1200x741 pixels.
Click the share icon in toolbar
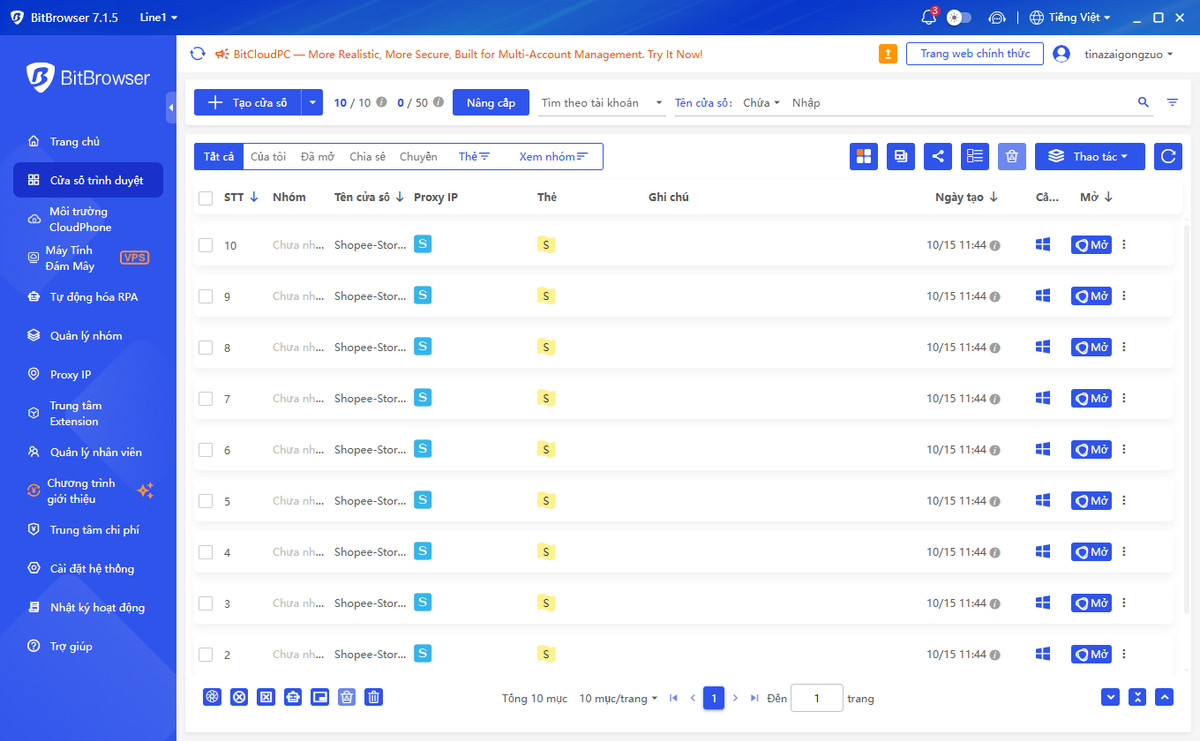click(938, 156)
